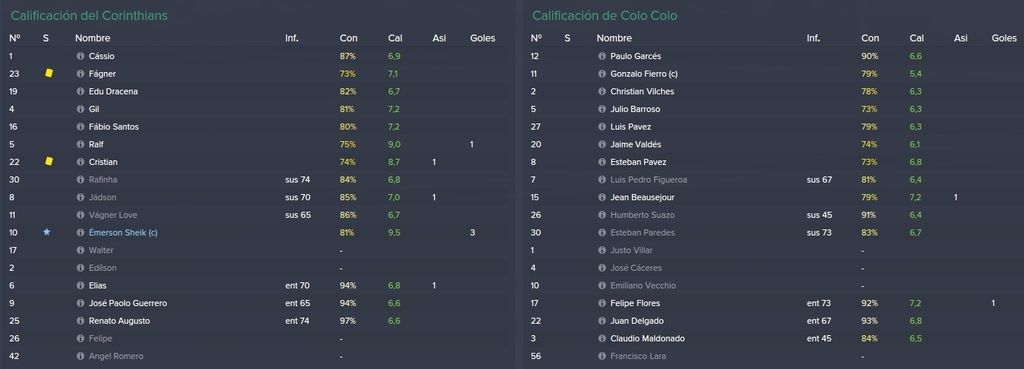This screenshot has width=1024, height=369.
Task: Click info icon beside Felipe Flores
Action: coord(602,303)
